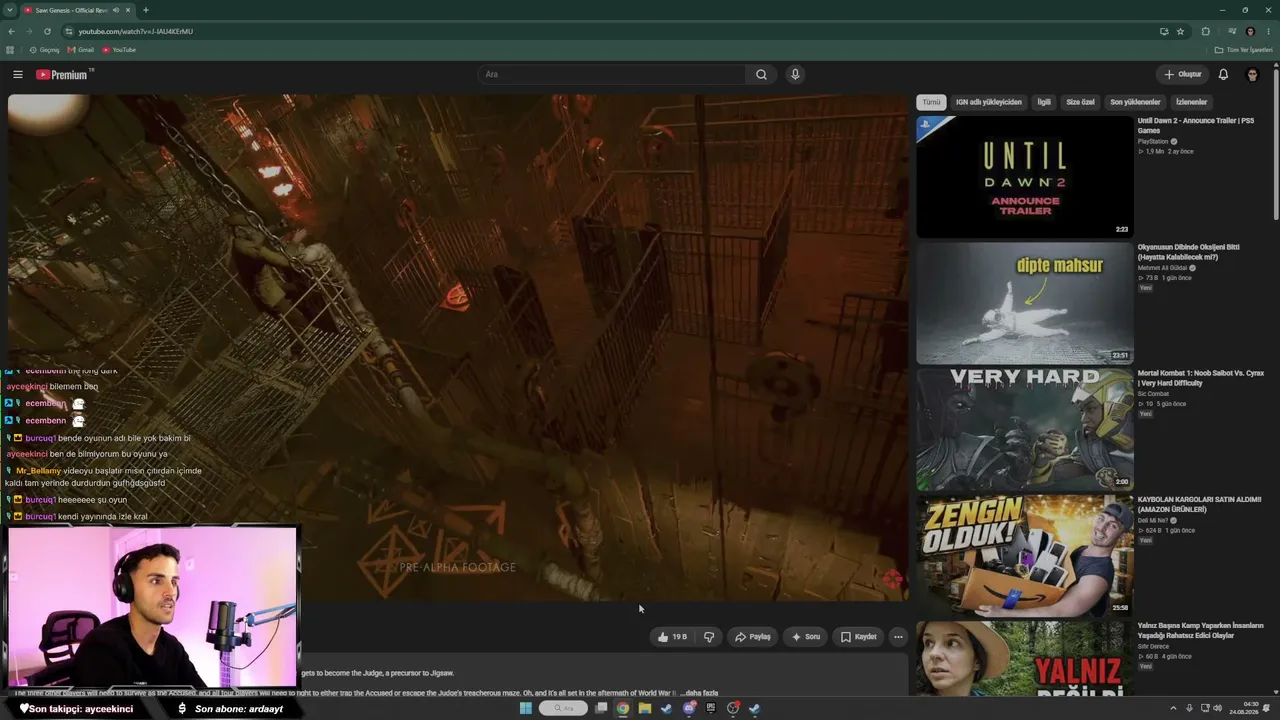
Task: Select the 'Tümü' filter chip
Action: (931, 102)
